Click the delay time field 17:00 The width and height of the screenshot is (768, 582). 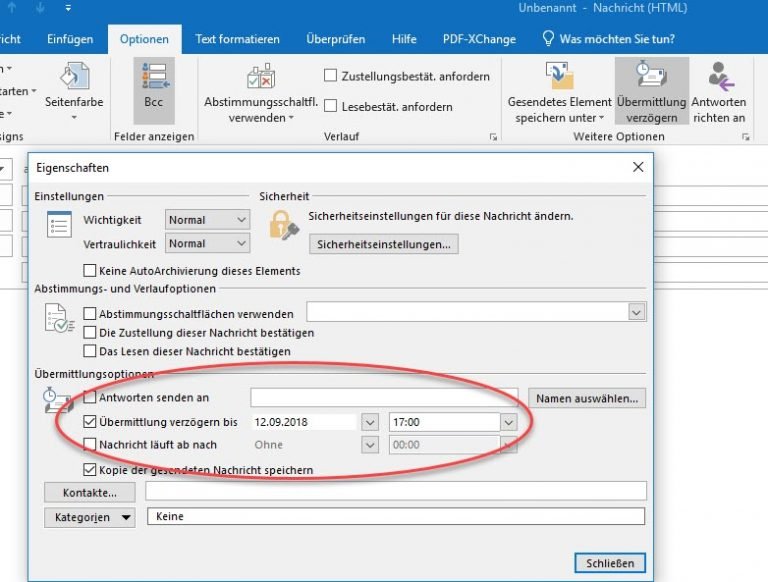(x=444, y=422)
